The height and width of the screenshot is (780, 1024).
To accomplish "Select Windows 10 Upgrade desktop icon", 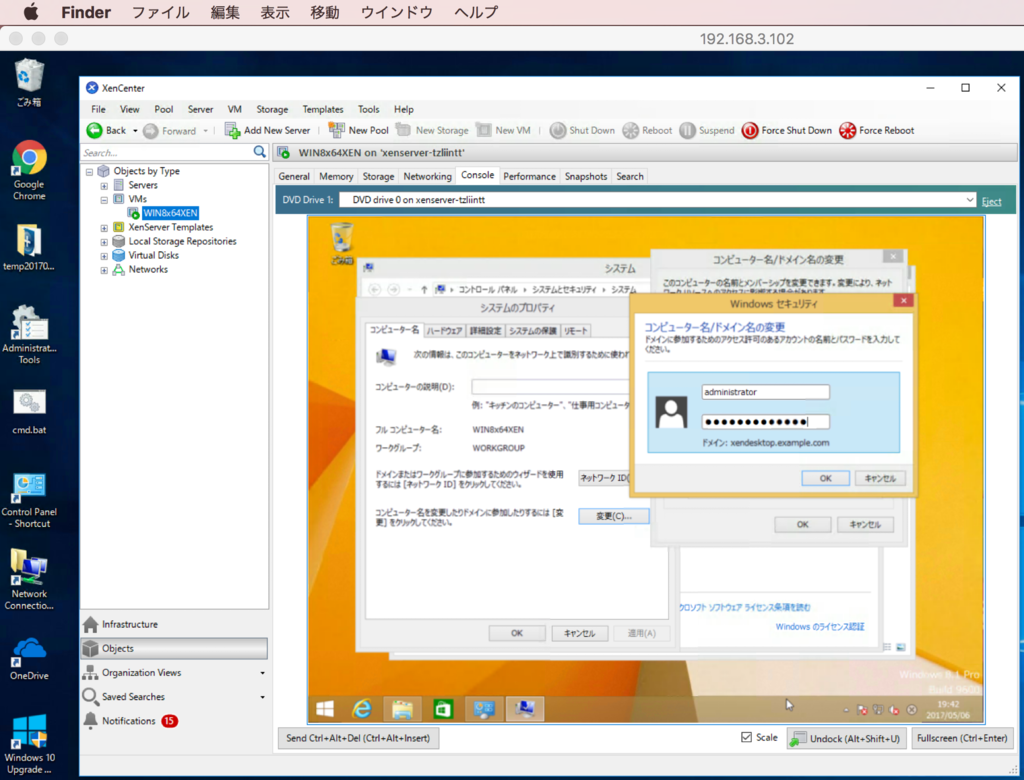I will click(x=29, y=743).
